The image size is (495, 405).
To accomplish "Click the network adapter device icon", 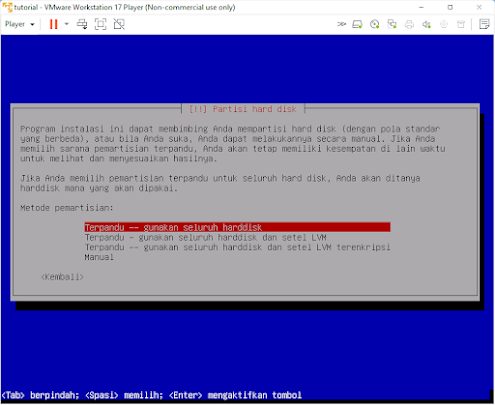I will (392, 24).
